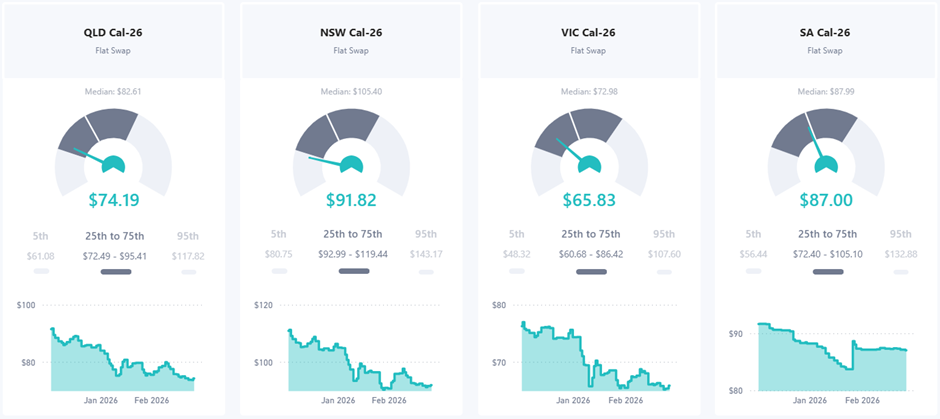
Task: Click the $91.82 NSW price value
Action: [351, 200]
